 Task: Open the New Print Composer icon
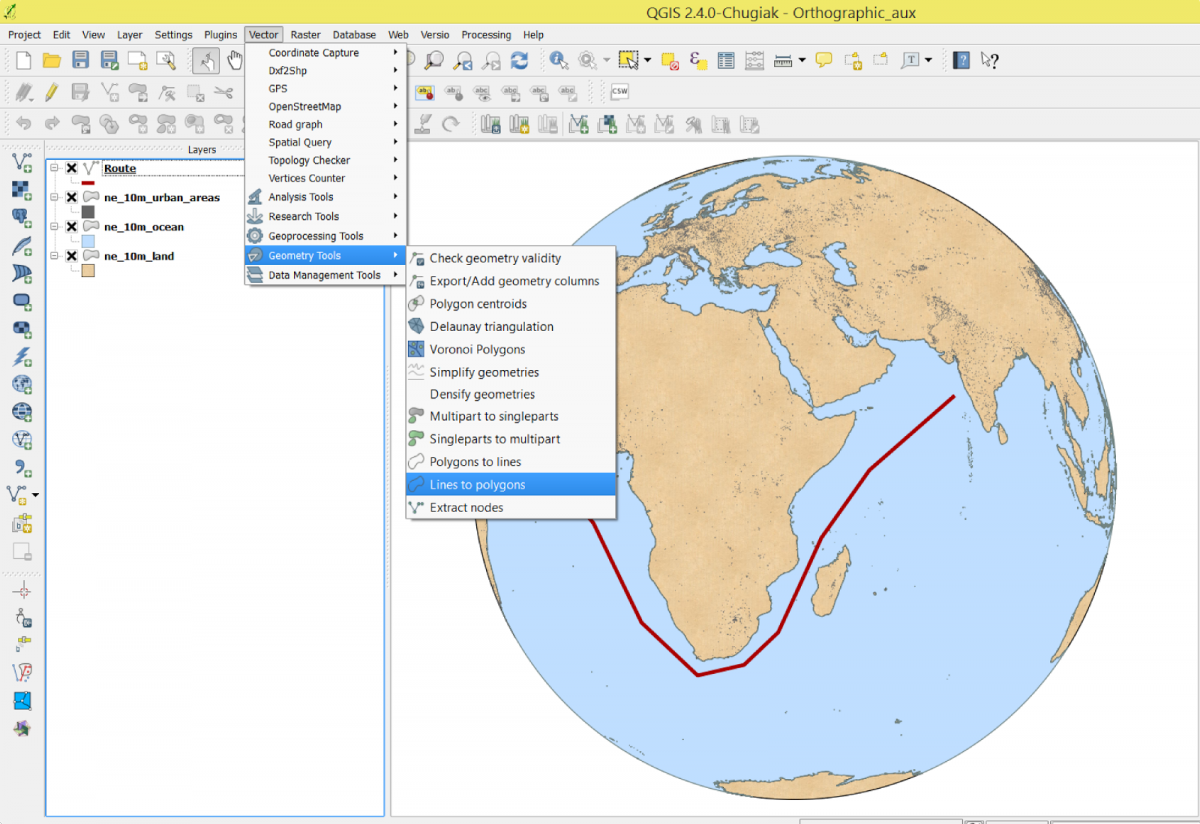[x=137, y=60]
